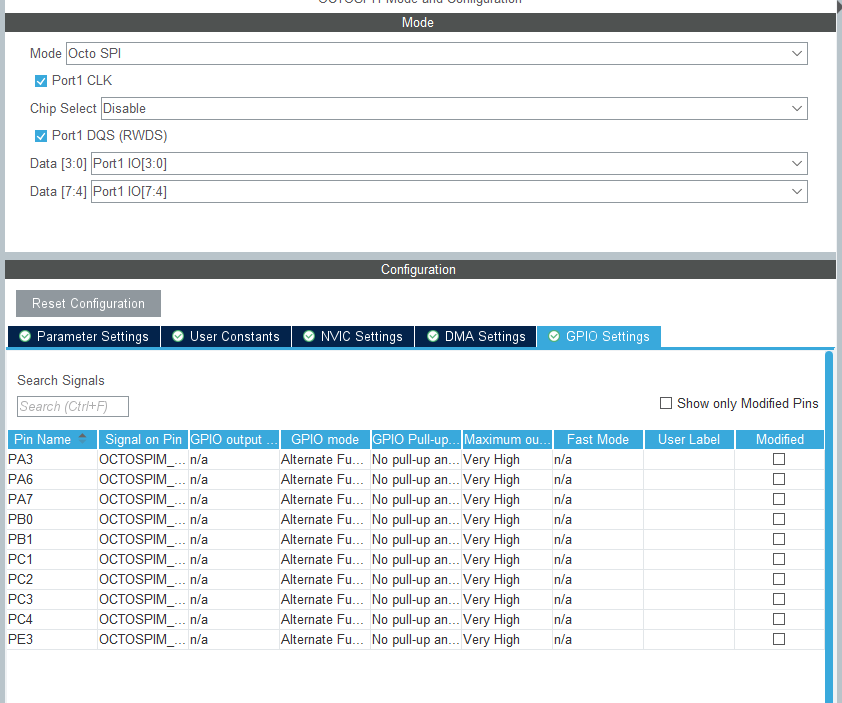This screenshot has width=842, height=703.
Task: Sort by the GPIO Pull-up column header
Action: click(416, 439)
